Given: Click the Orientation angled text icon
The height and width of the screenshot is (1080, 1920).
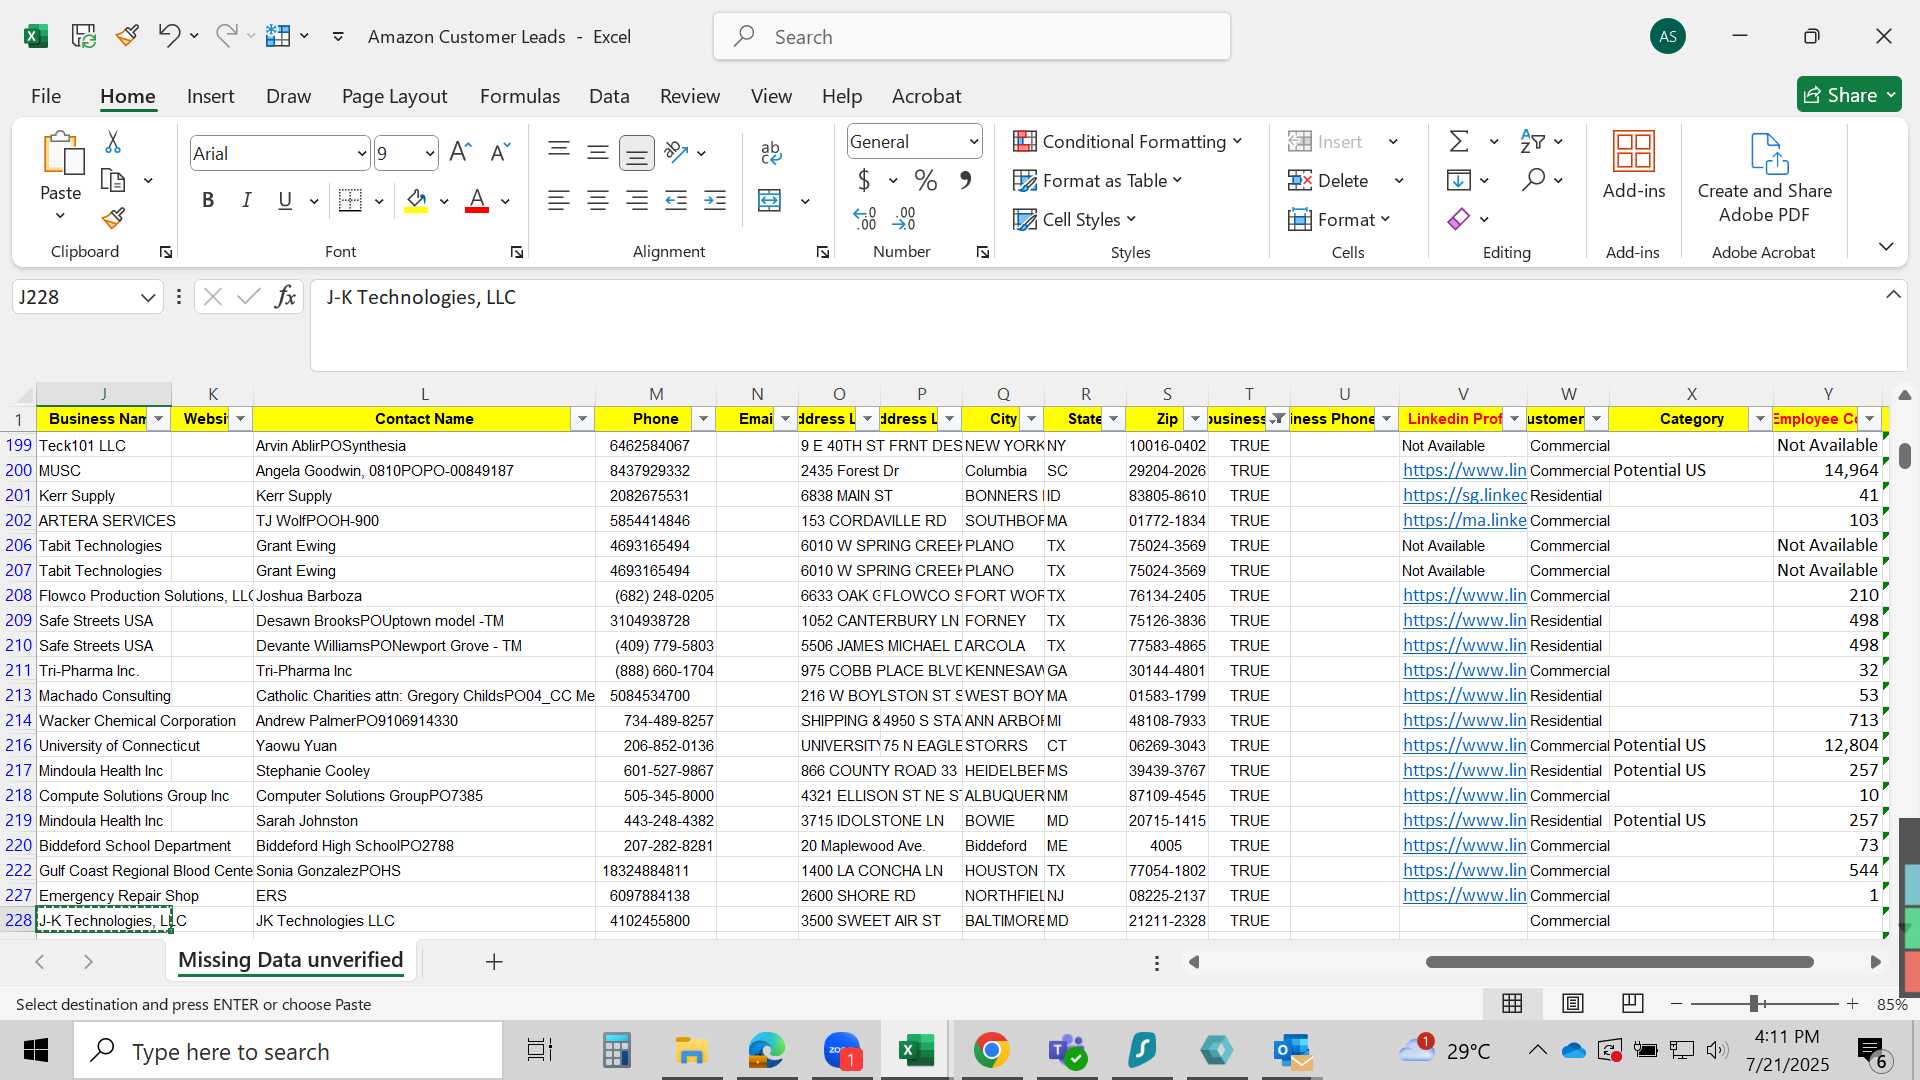Looking at the screenshot, I should tap(676, 152).
